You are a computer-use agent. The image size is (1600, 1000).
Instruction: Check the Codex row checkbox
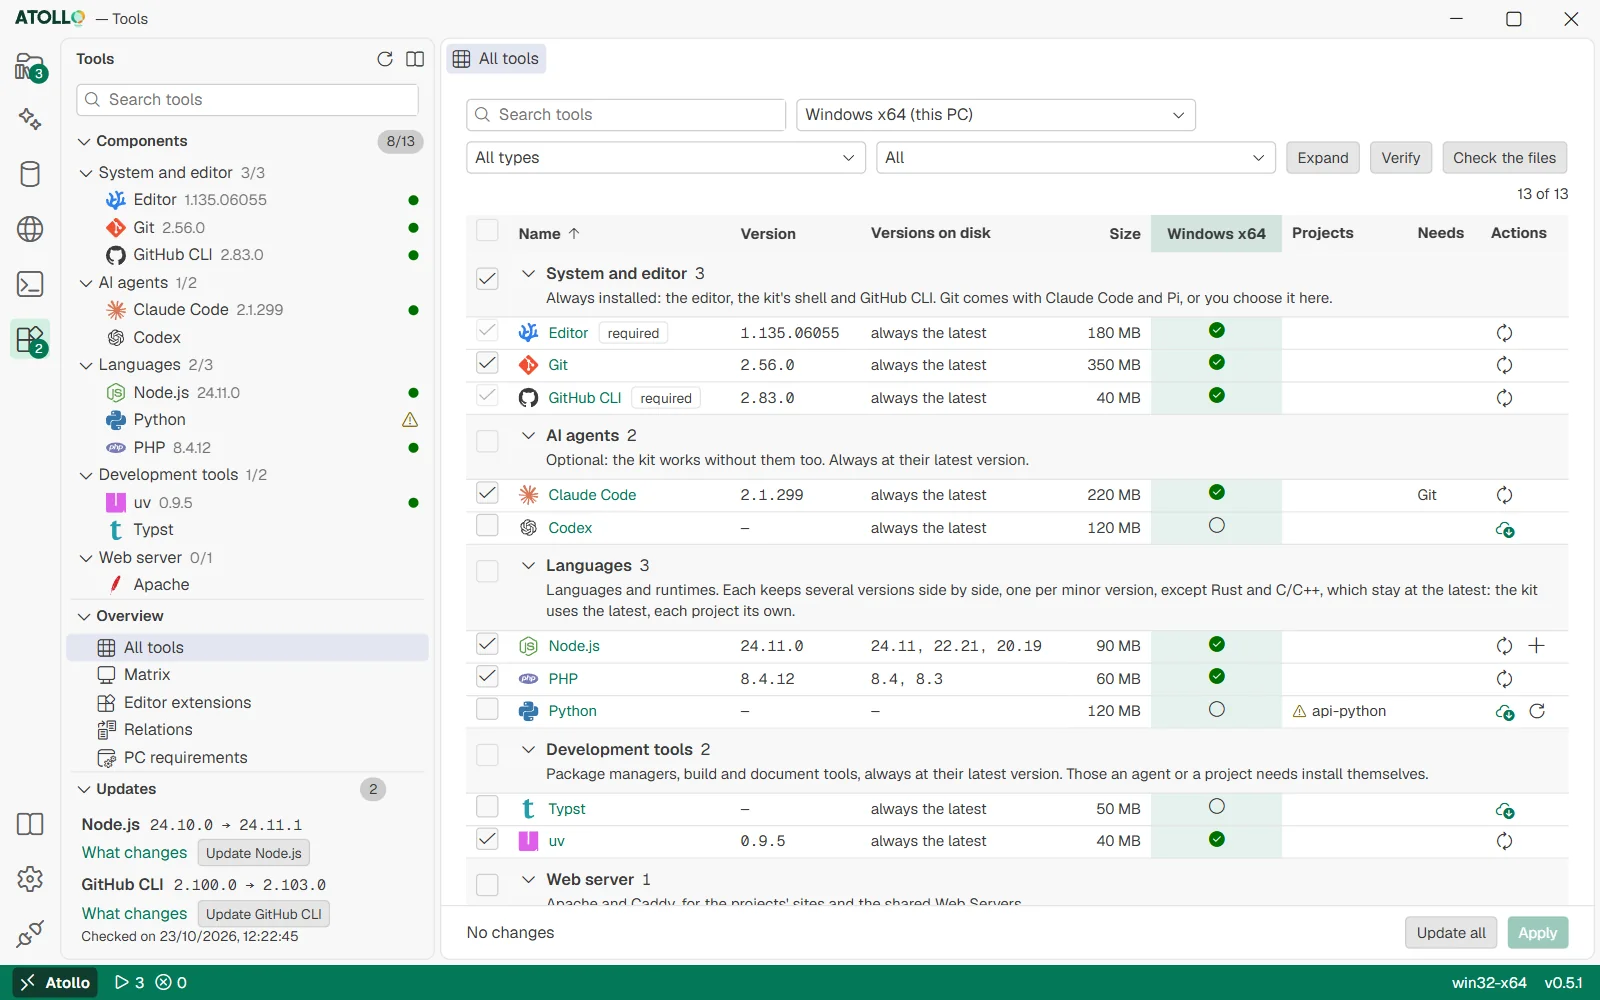pyautogui.click(x=487, y=526)
